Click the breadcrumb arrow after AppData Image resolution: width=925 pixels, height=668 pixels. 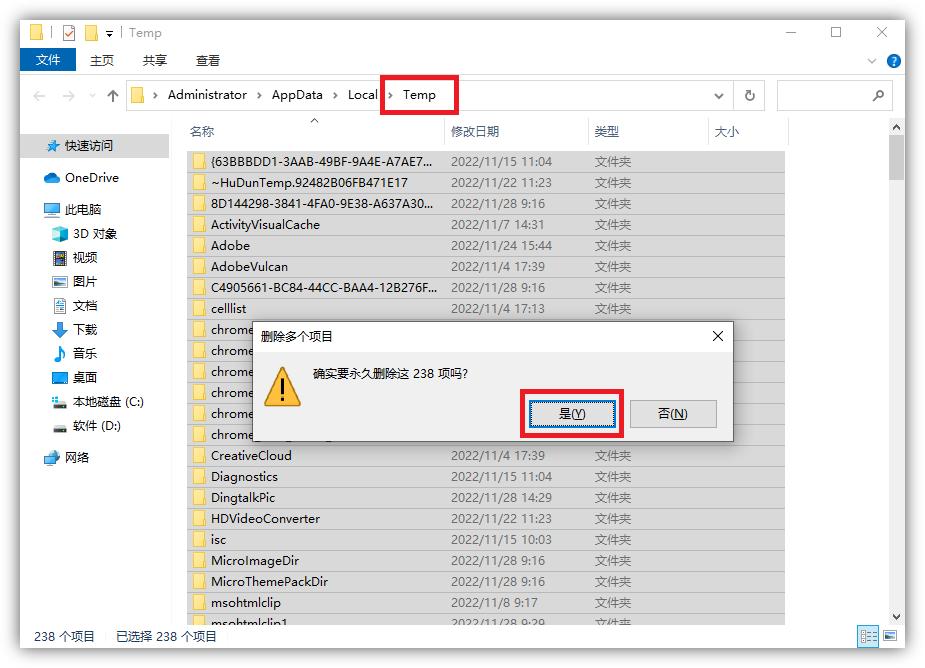337,94
